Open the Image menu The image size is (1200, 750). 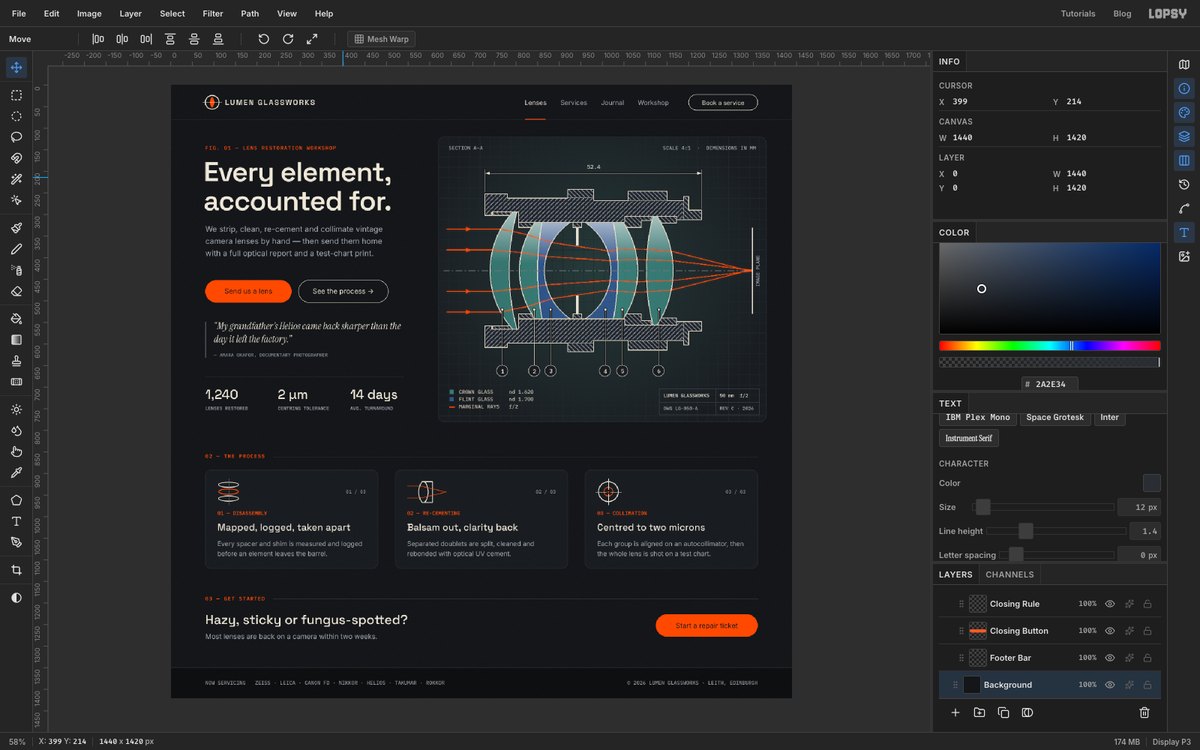pyautogui.click(x=89, y=14)
